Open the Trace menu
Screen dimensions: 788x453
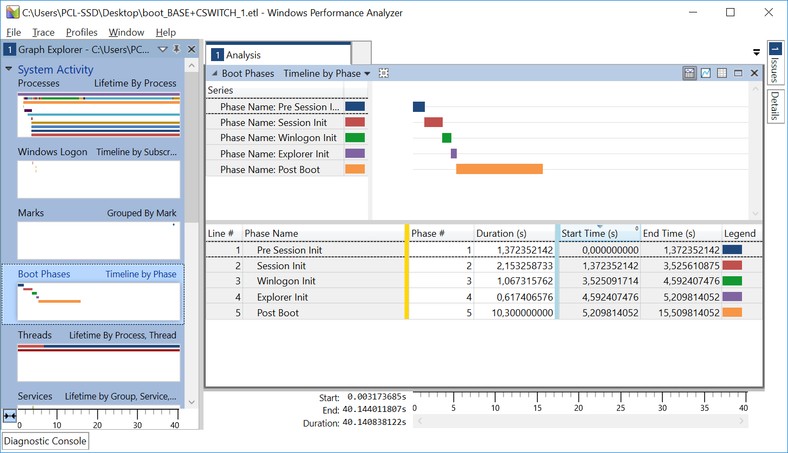click(x=43, y=32)
